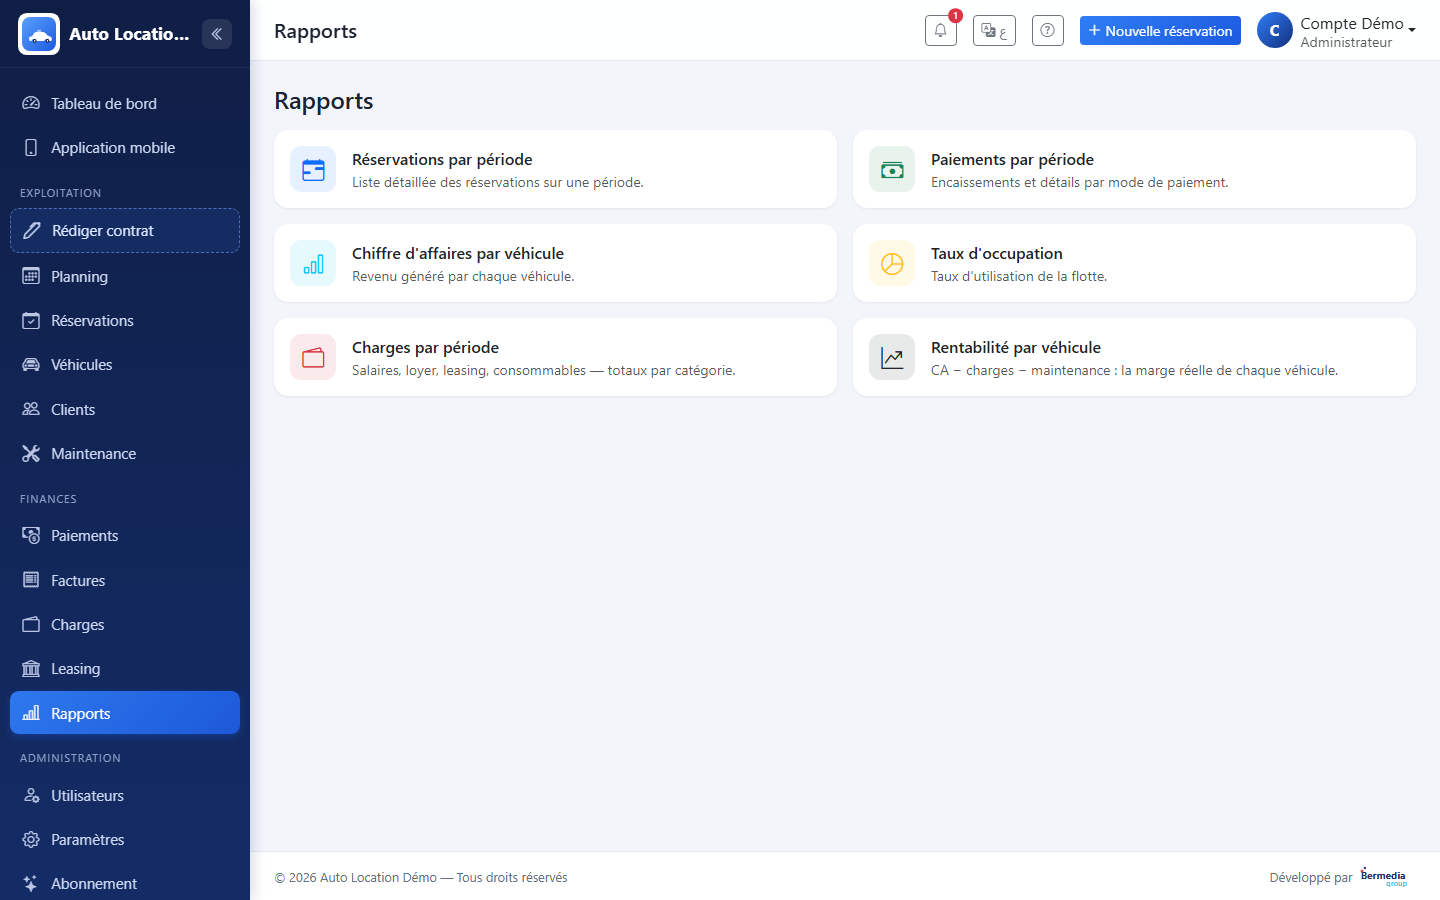Open the Paramètres menu label
This screenshot has height=900, width=1440.
click(88, 839)
